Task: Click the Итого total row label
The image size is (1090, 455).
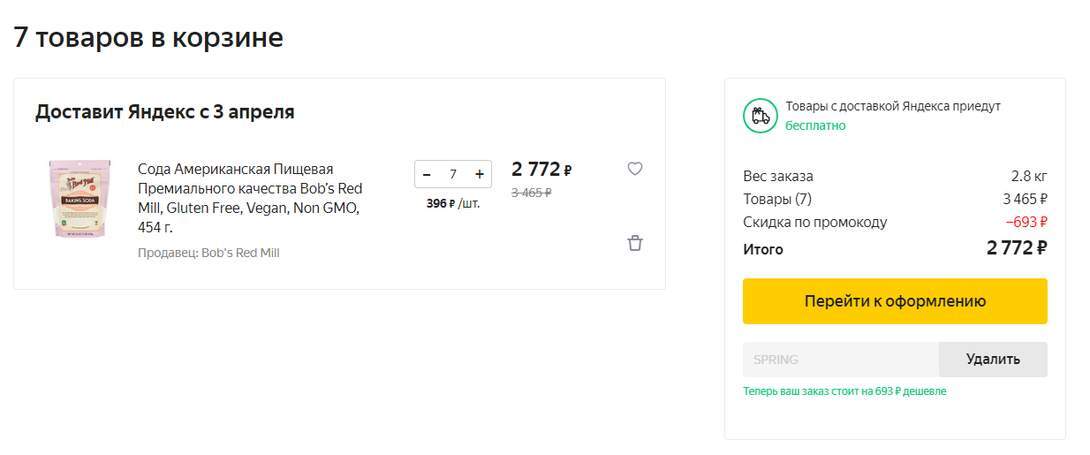Action: point(763,249)
